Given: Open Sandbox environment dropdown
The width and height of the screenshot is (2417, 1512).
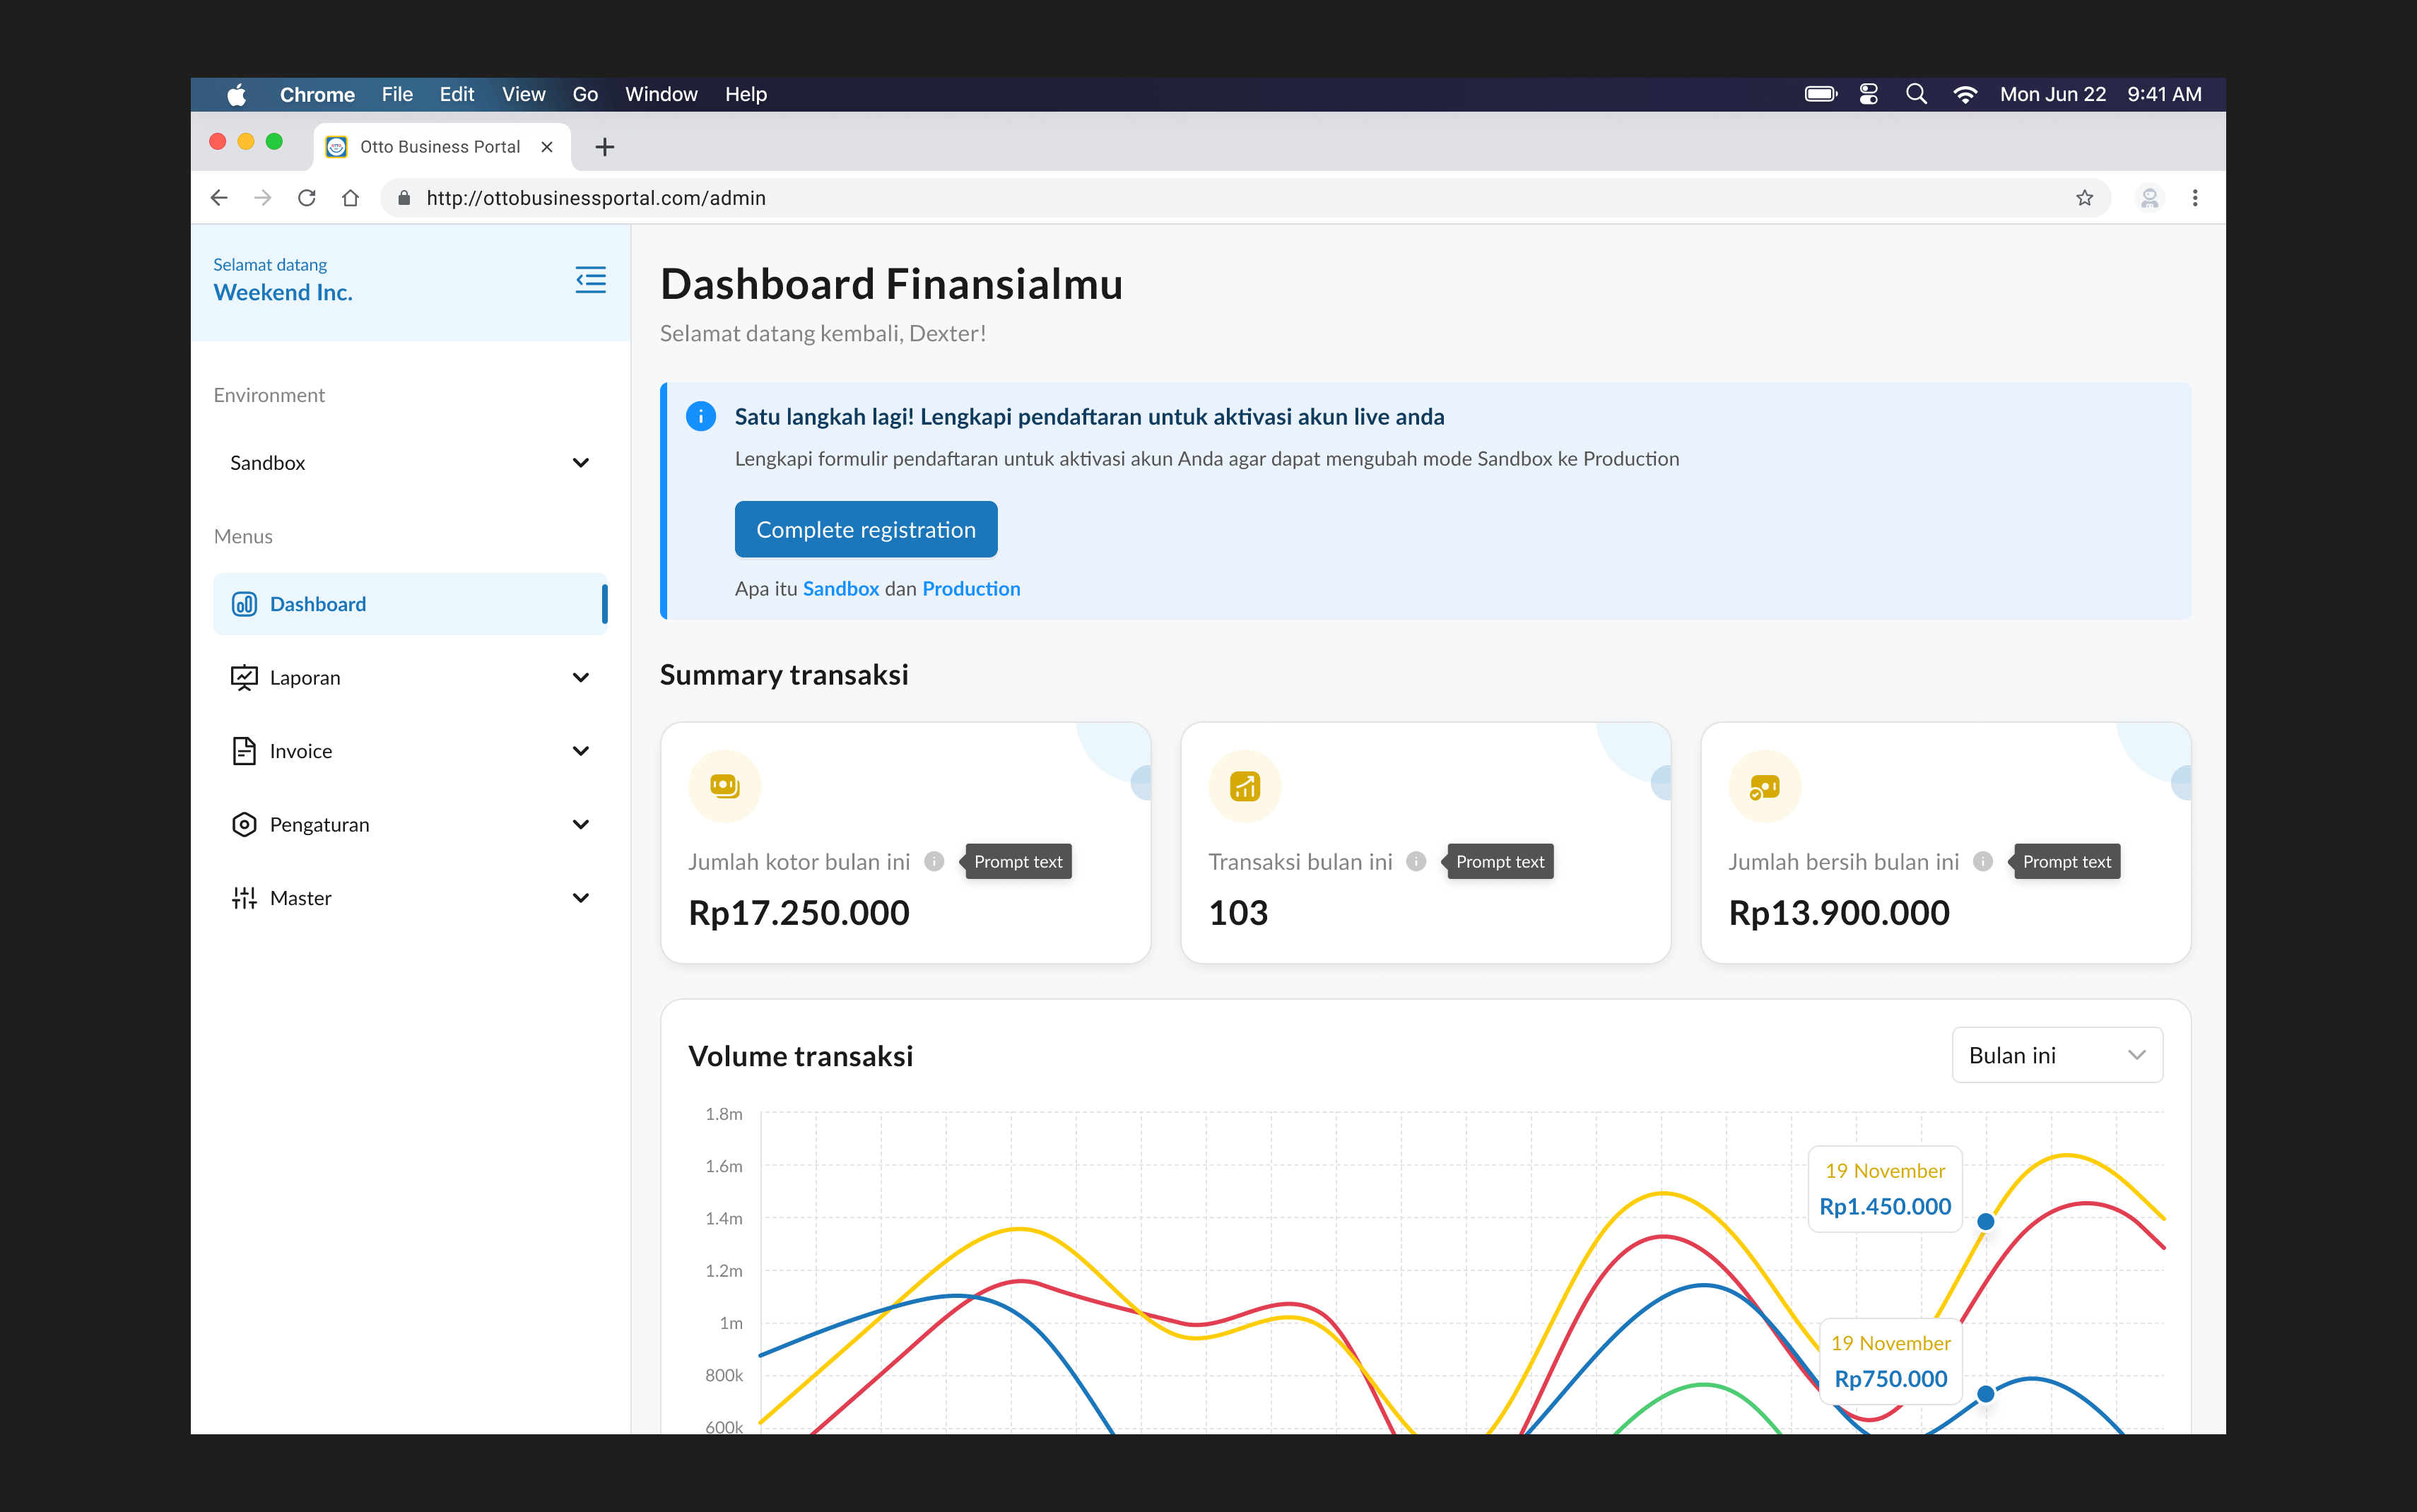Looking at the screenshot, I should 410,462.
